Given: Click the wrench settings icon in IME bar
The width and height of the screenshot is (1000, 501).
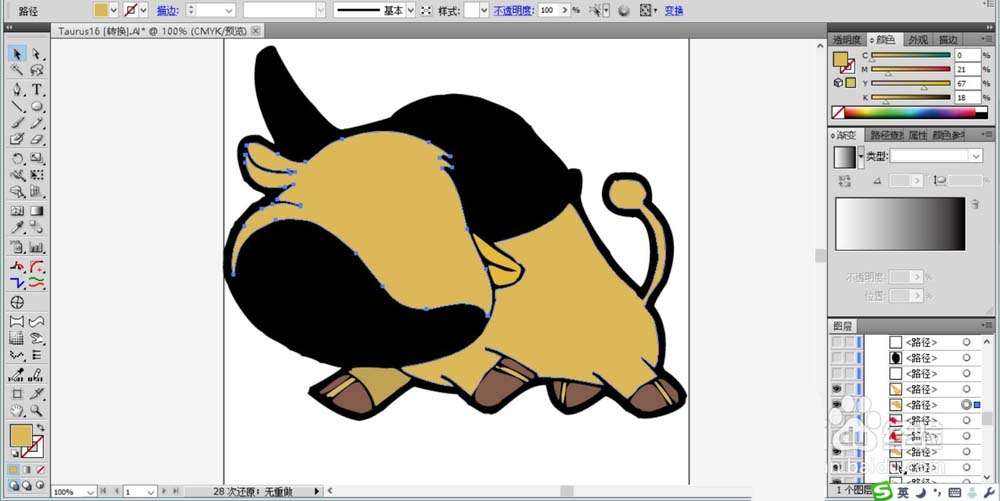Looking at the screenshot, I should [x=989, y=493].
